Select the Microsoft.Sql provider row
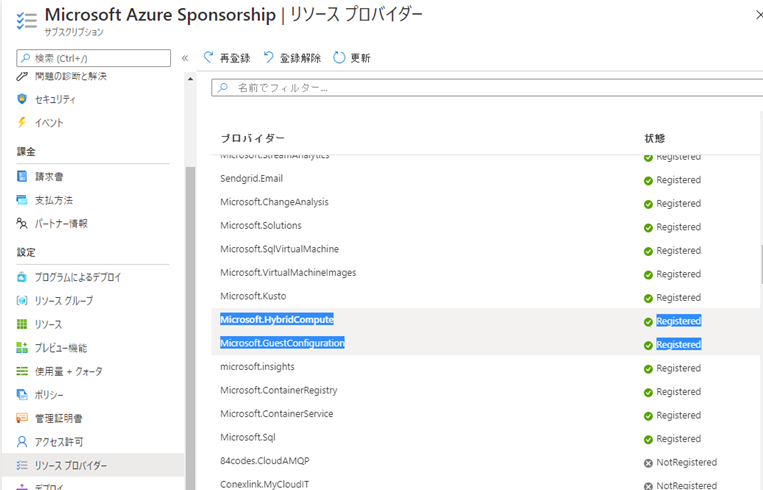The image size is (763, 490). click(486, 437)
